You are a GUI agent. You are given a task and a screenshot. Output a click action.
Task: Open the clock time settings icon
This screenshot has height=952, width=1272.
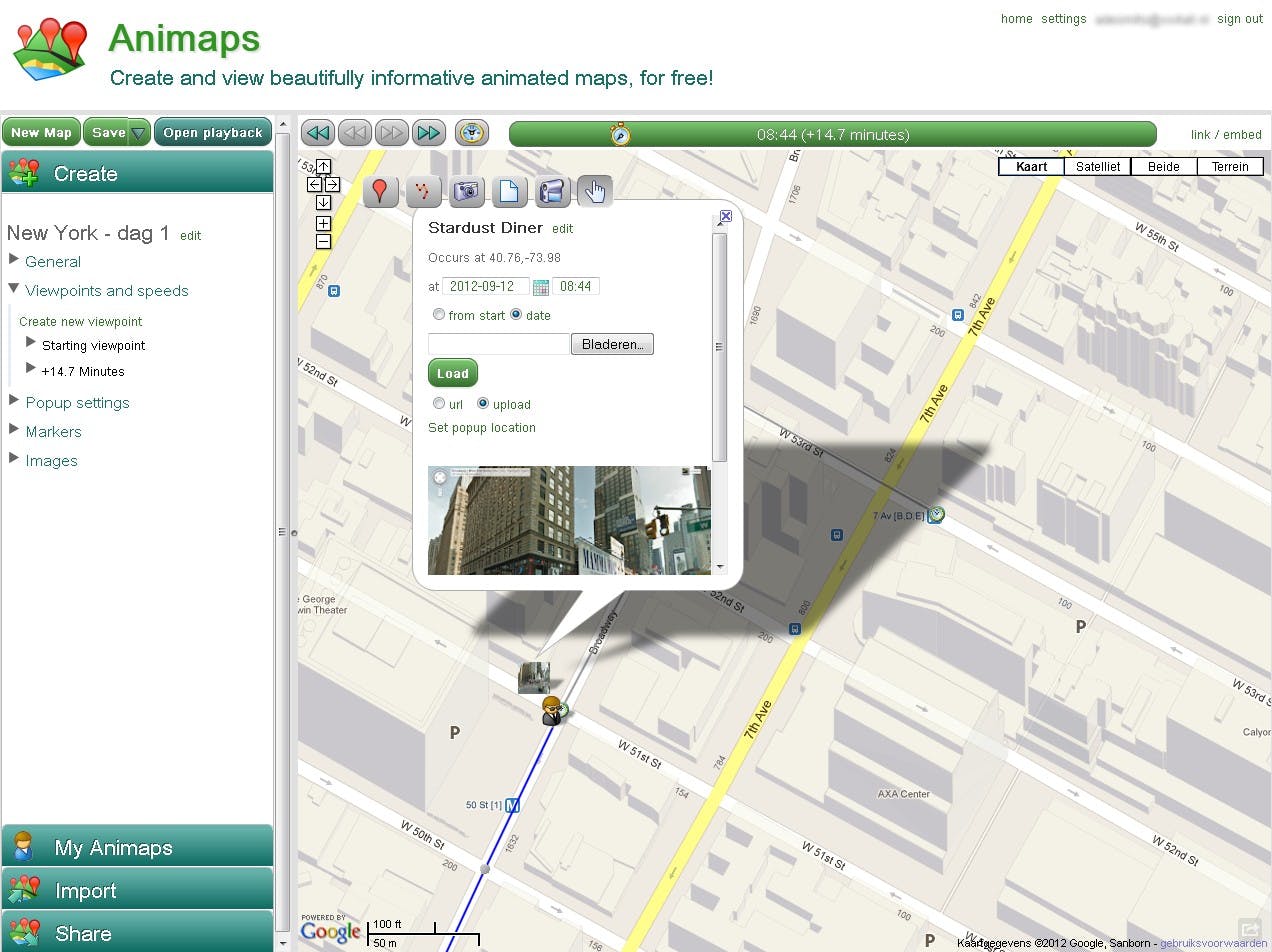coord(472,133)
